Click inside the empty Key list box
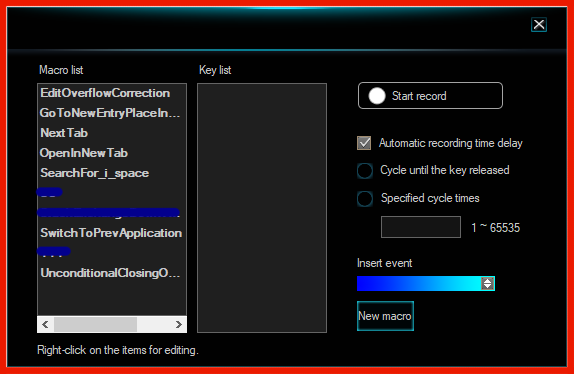Screen dimensions: 574x374 tap(262, 208)
